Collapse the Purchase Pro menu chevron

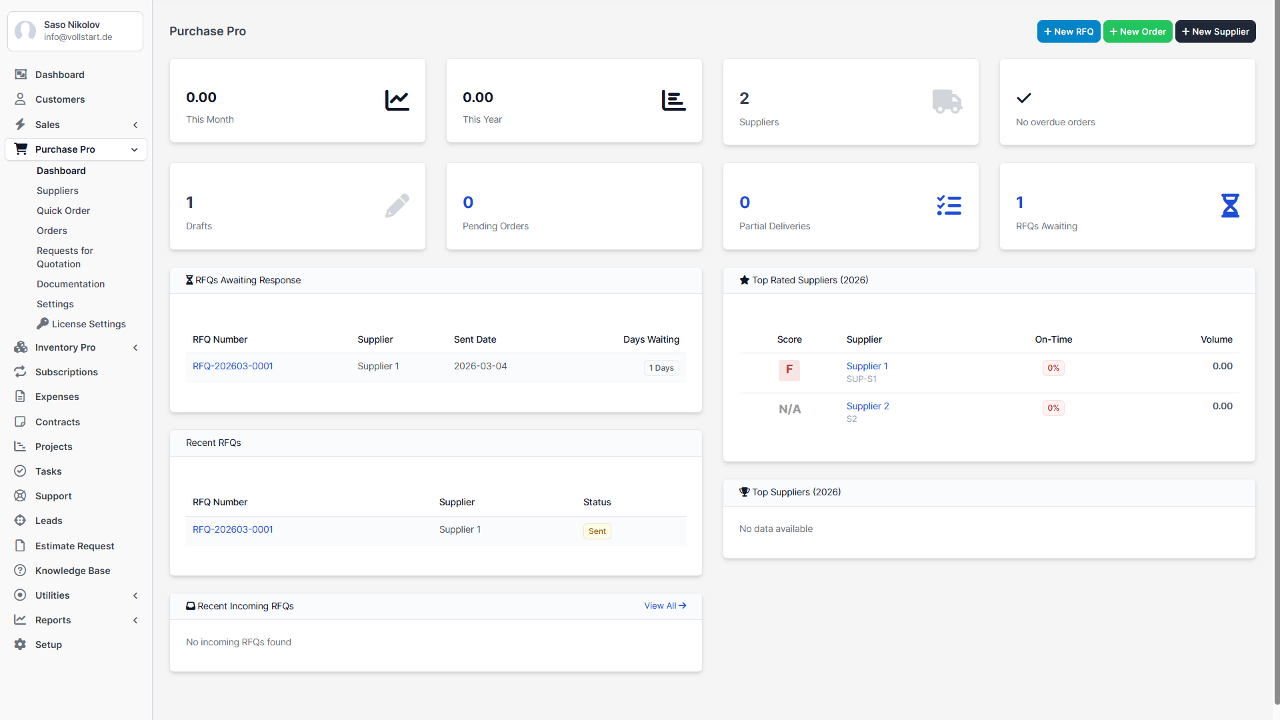(x=135, y=150)
